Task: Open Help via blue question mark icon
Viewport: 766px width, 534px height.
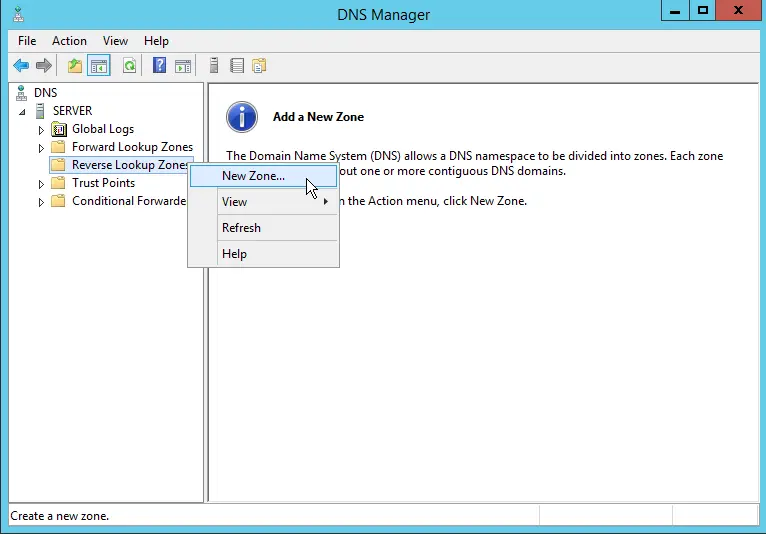Action: tap(159, 66)
